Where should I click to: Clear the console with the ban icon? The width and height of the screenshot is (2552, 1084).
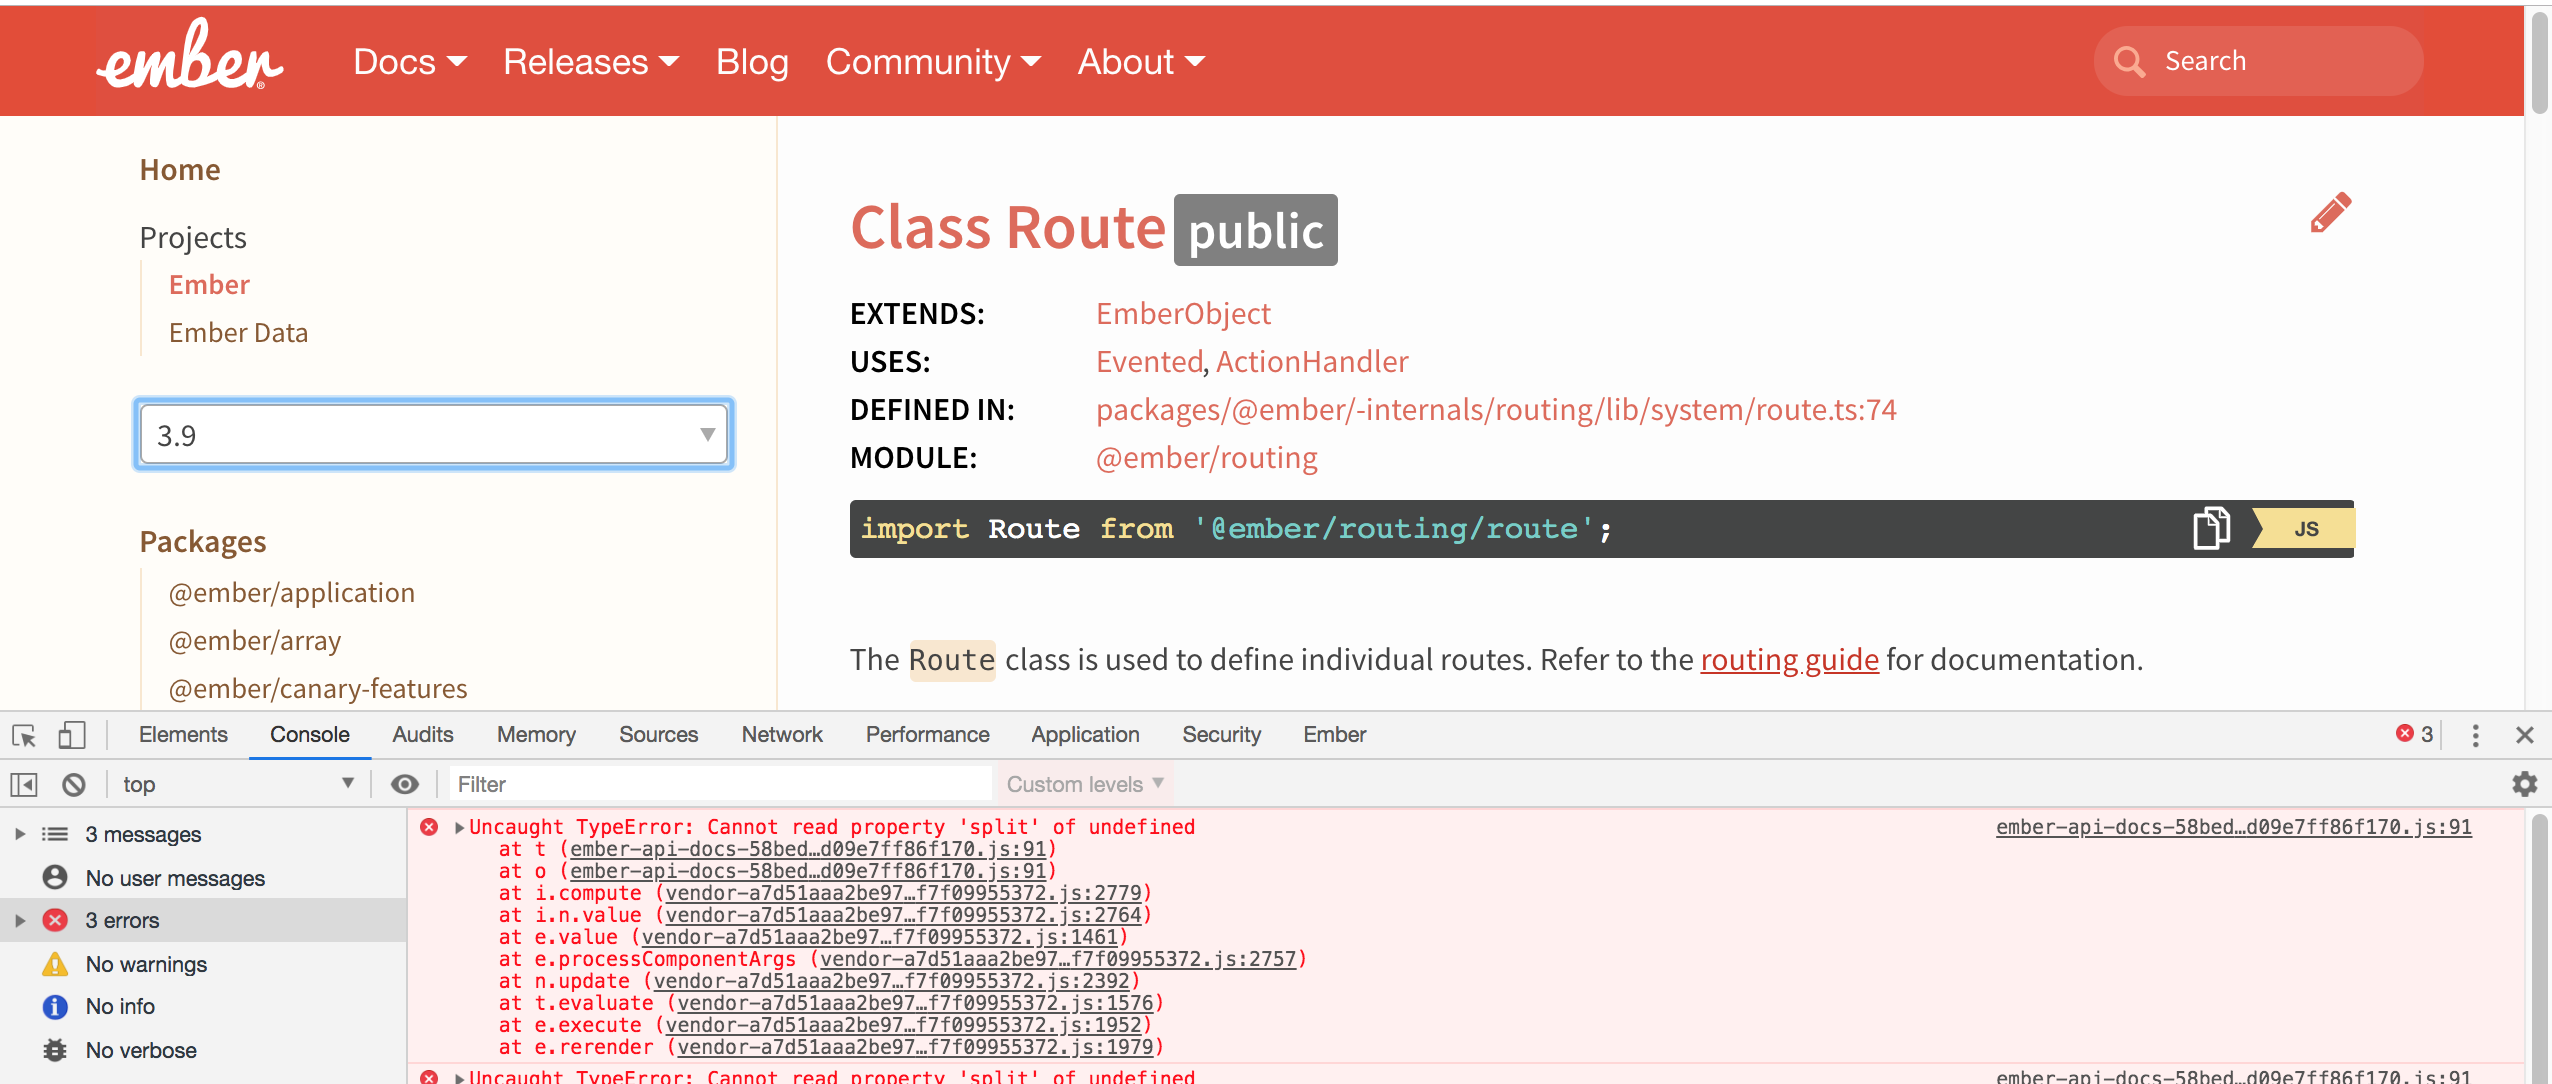coord(74,785)
